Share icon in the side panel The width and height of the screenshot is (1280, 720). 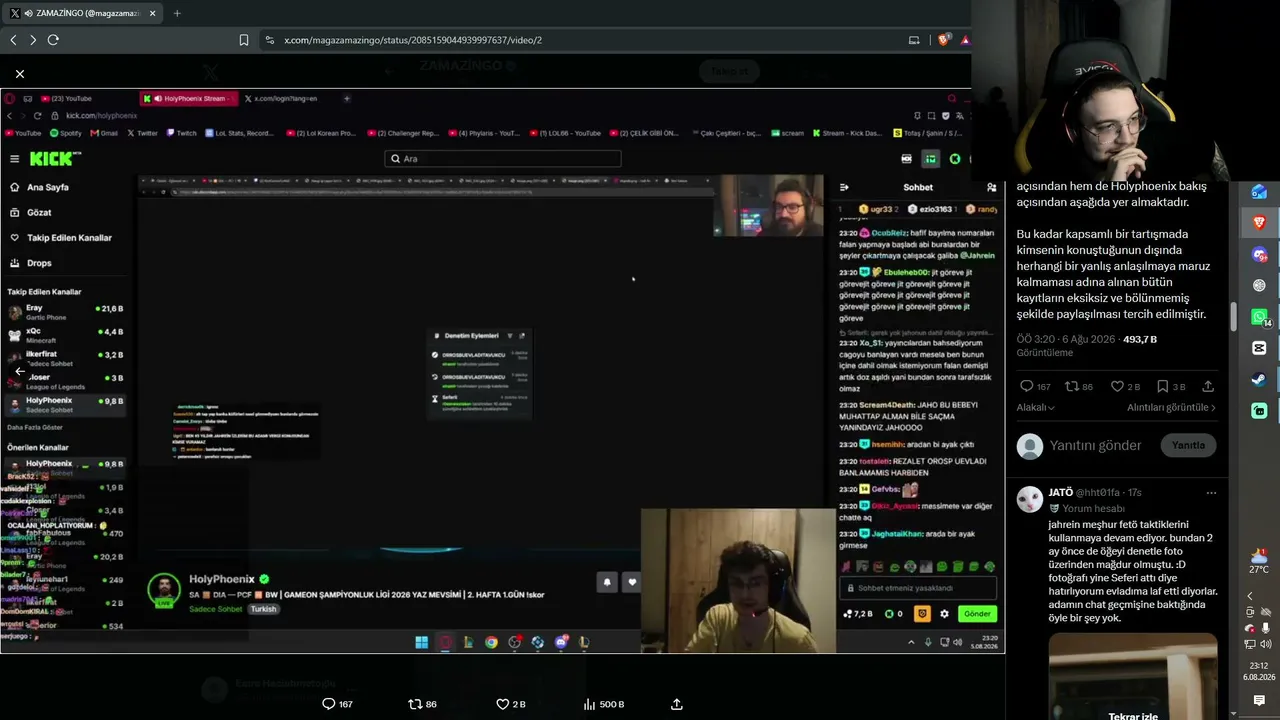(1208, 386)
